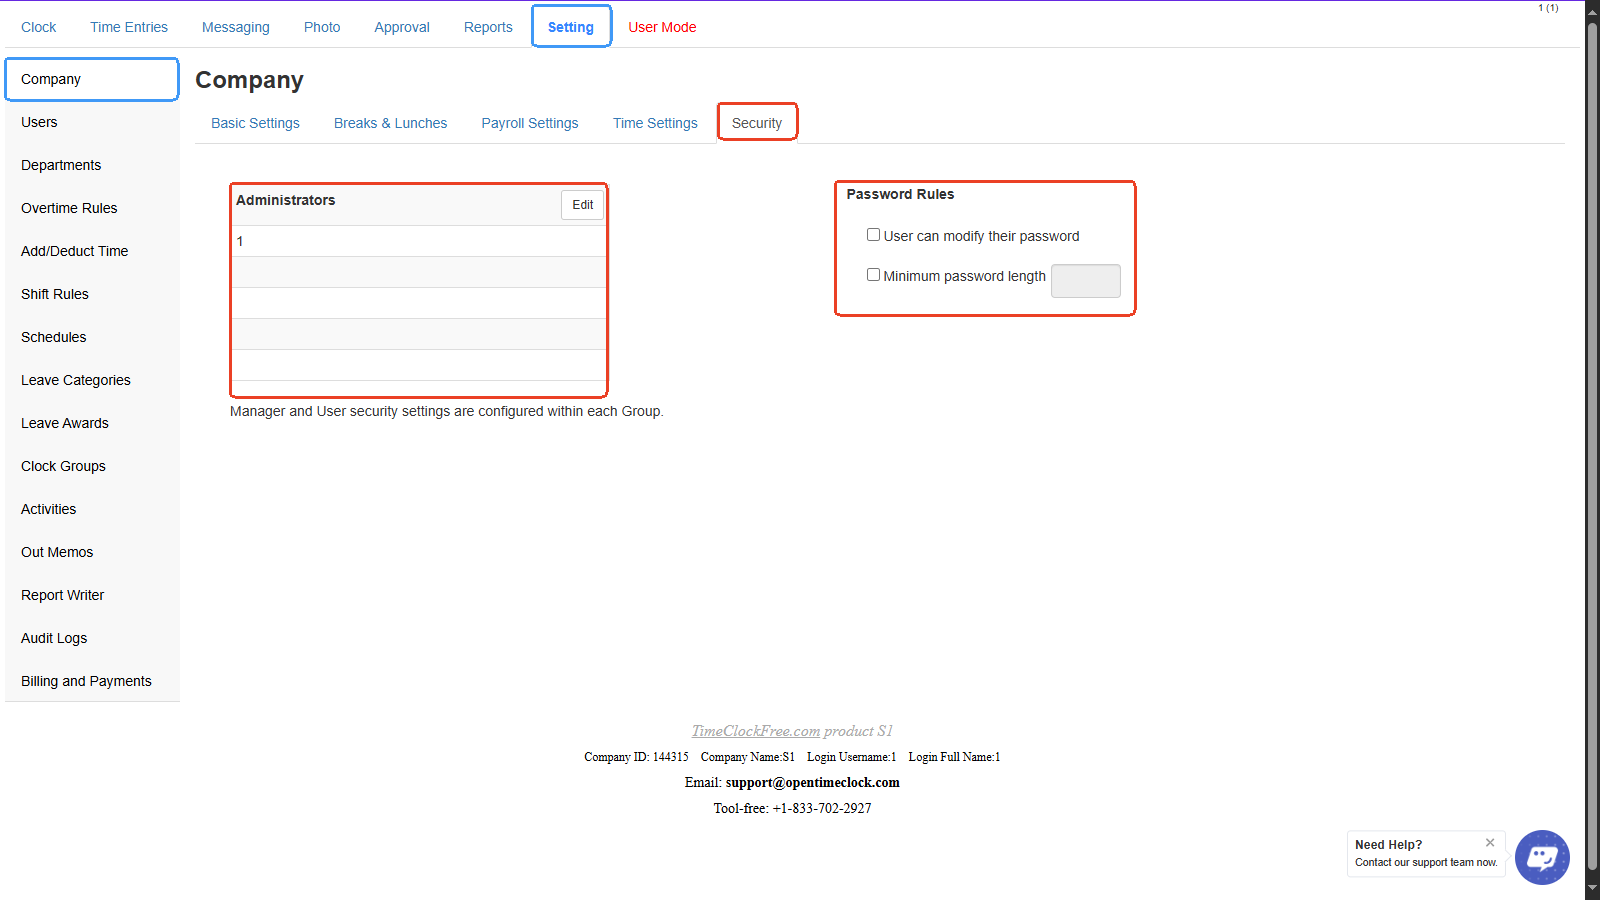Select administrator row 1

coord(418,241)
